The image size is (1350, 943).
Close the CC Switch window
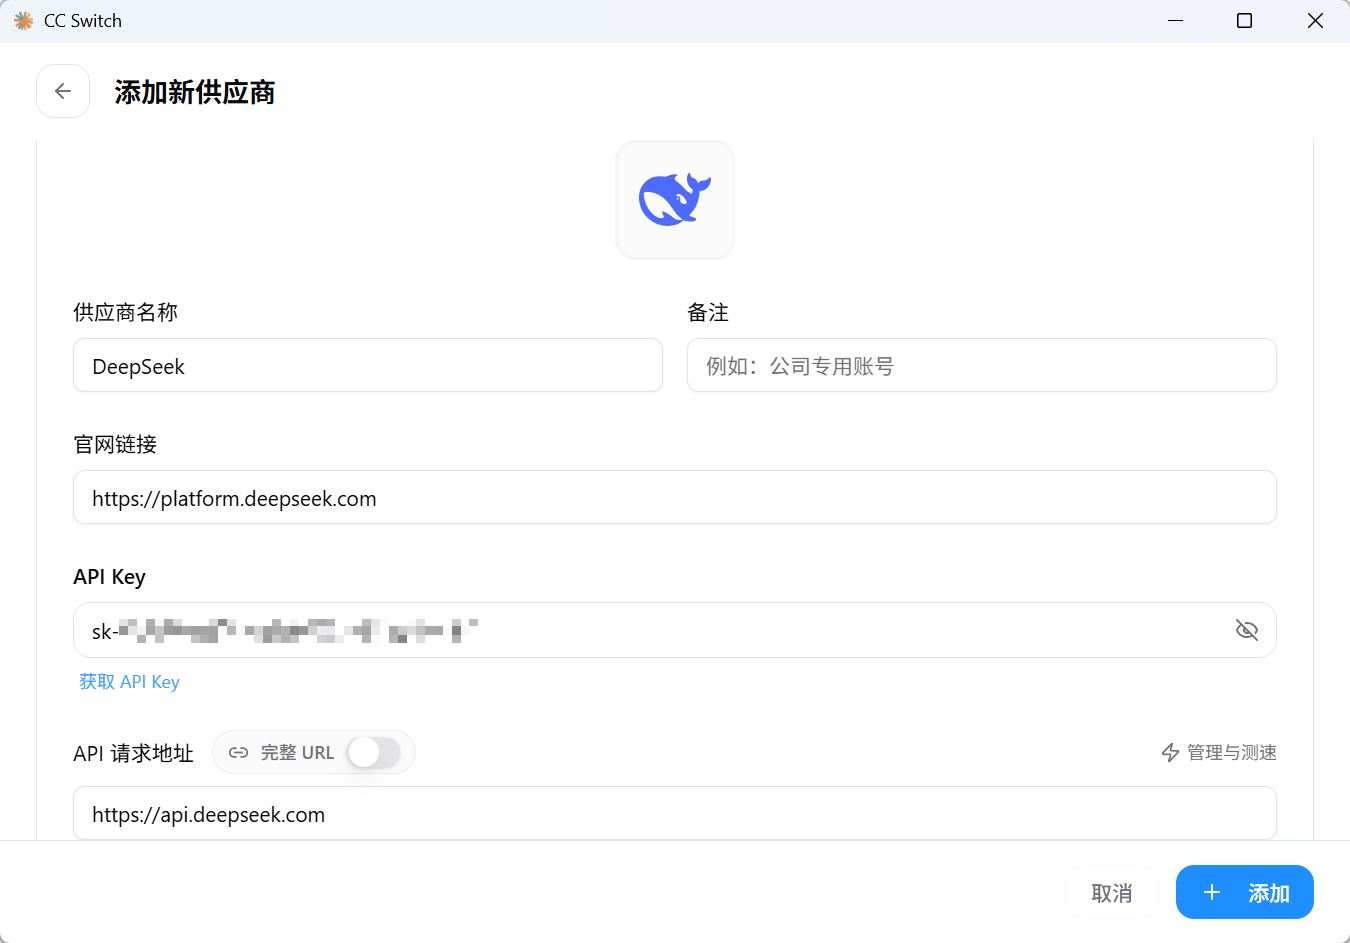click(1315, 21)
